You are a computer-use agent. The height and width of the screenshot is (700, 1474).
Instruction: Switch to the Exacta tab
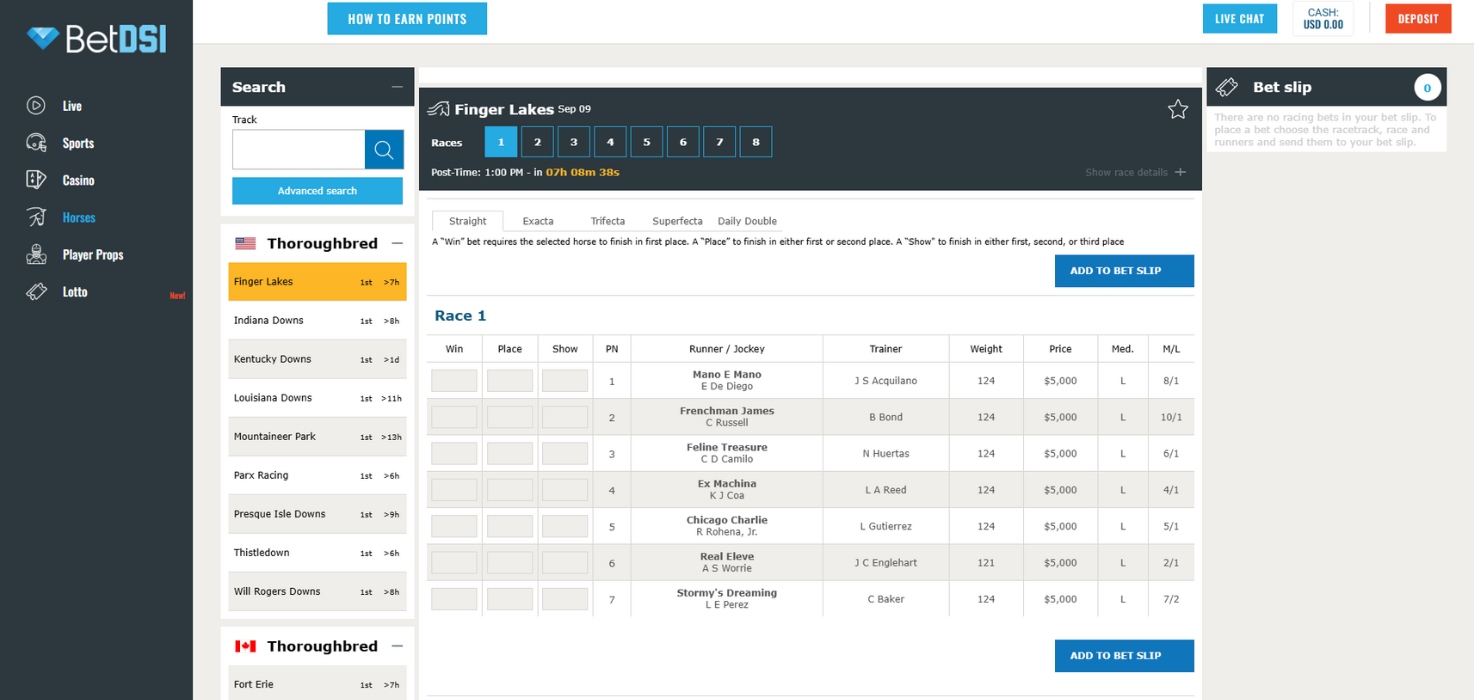[x=538, y=221]
